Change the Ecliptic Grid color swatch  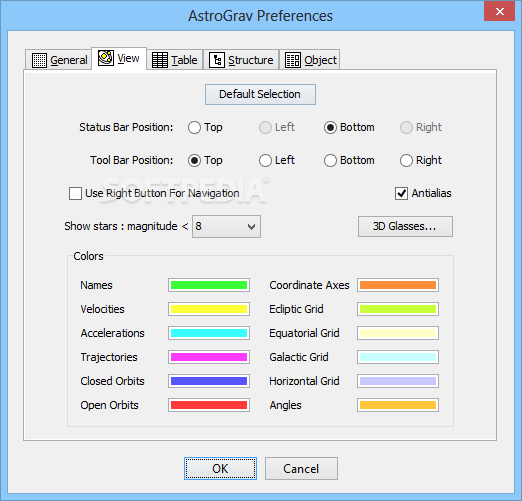398,309
